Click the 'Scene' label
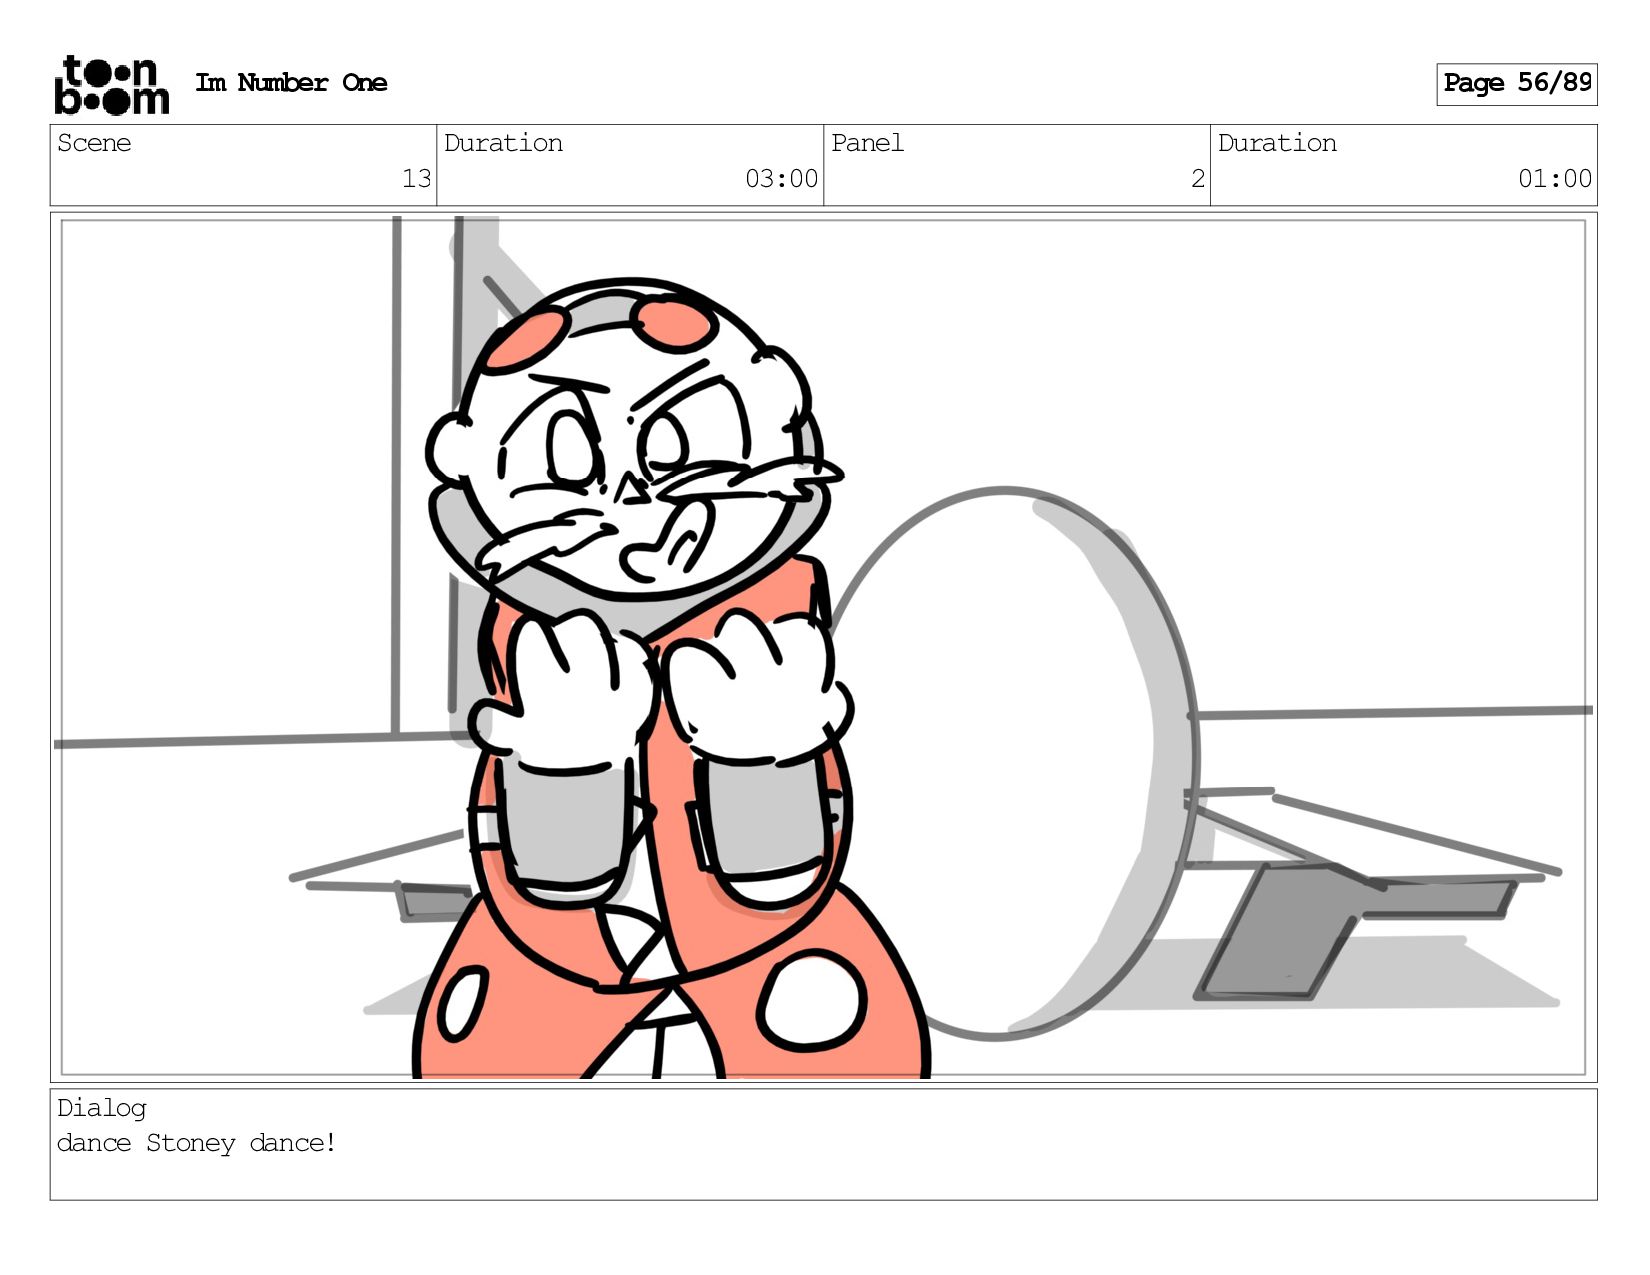Screen dimensions: 1650x1275 click(x=94, y=143)
